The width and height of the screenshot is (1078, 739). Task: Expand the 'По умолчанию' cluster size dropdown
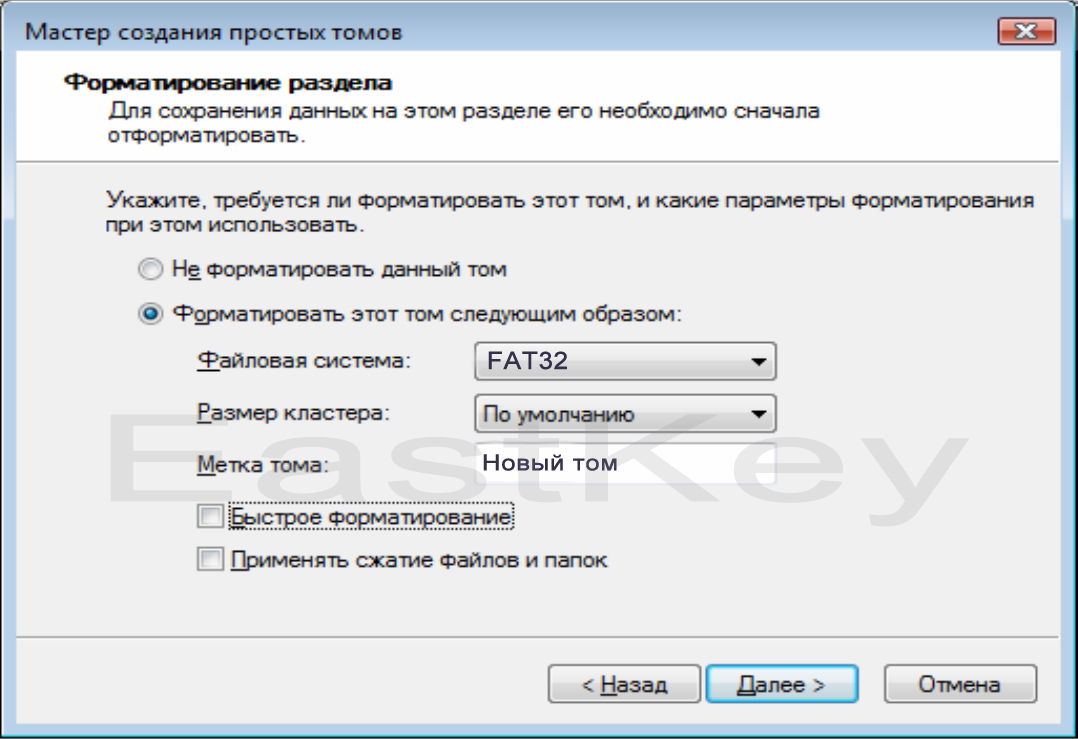pos(625,414)
